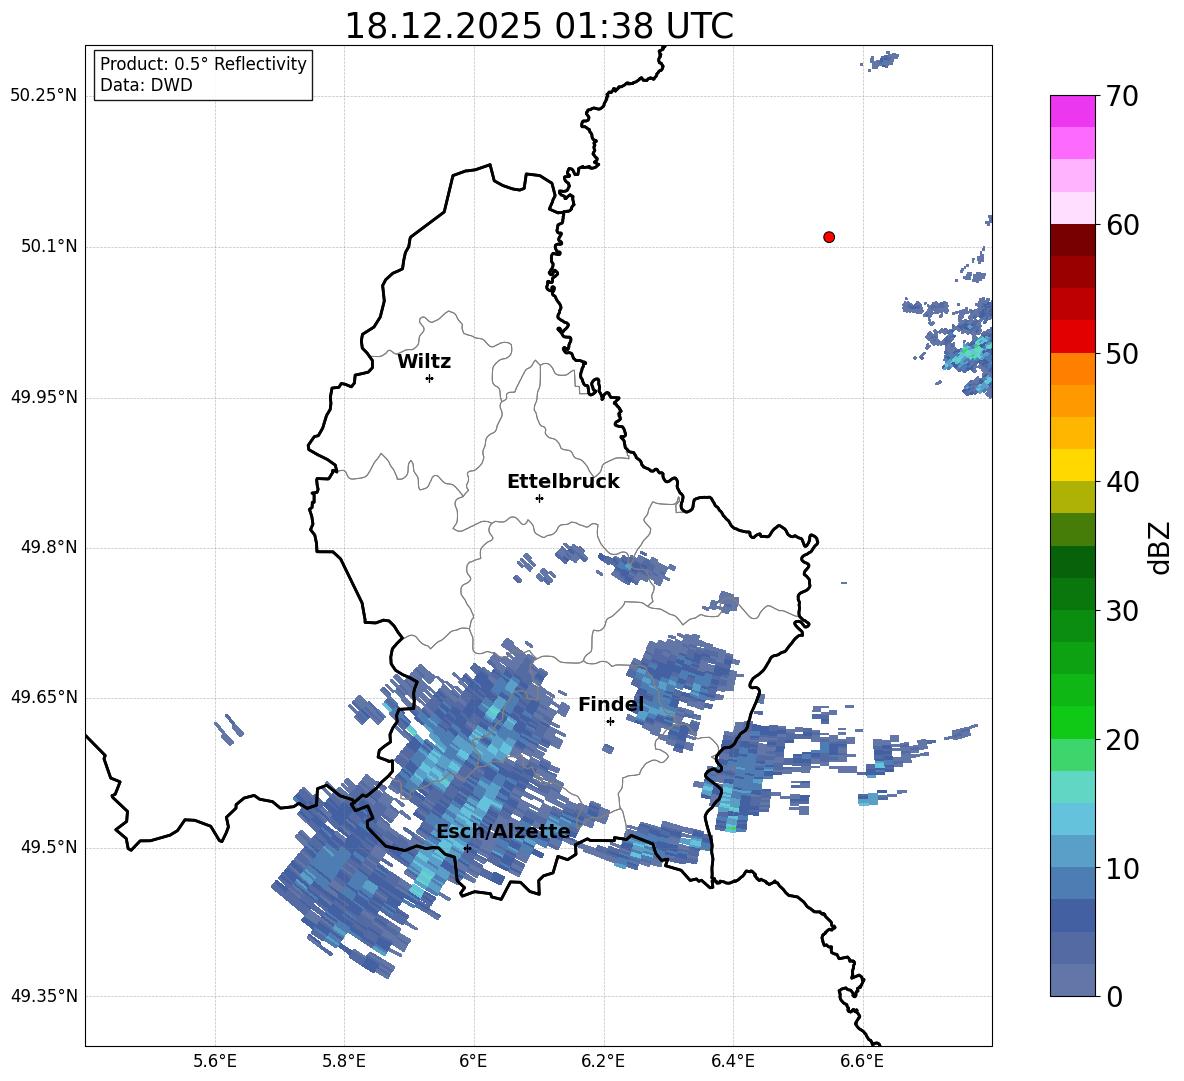This screenshot has height=1081, width=1184.
Task: Select the Ettelbruck label
Action: point(563,482)
